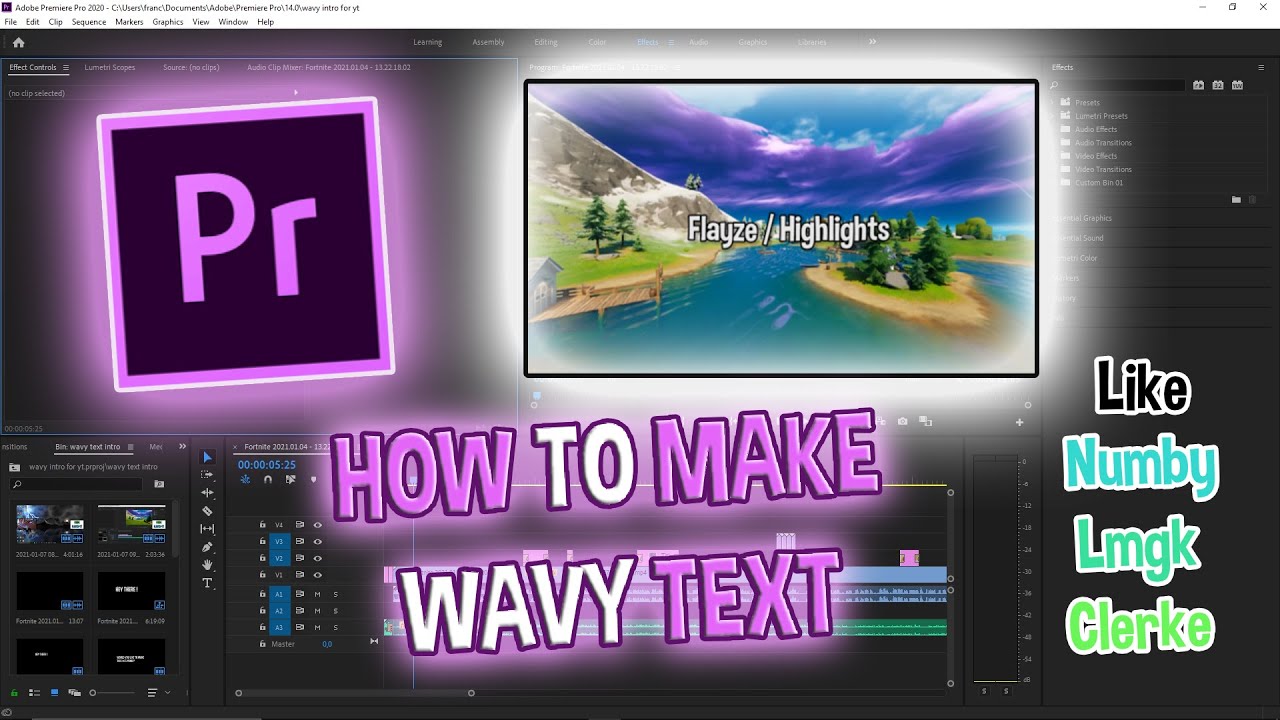Viewport: 1280px width, 720px height.
Task: Filter 32-bit Color effects badge
Action: [1218, 85]
